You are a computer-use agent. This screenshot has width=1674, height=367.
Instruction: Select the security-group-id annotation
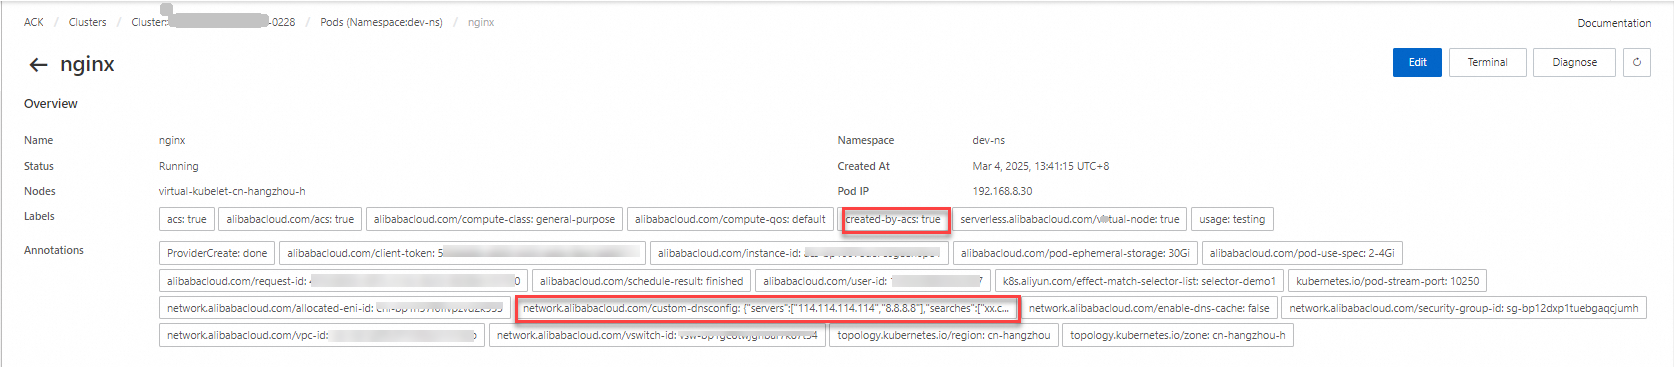pos(1464,308)
